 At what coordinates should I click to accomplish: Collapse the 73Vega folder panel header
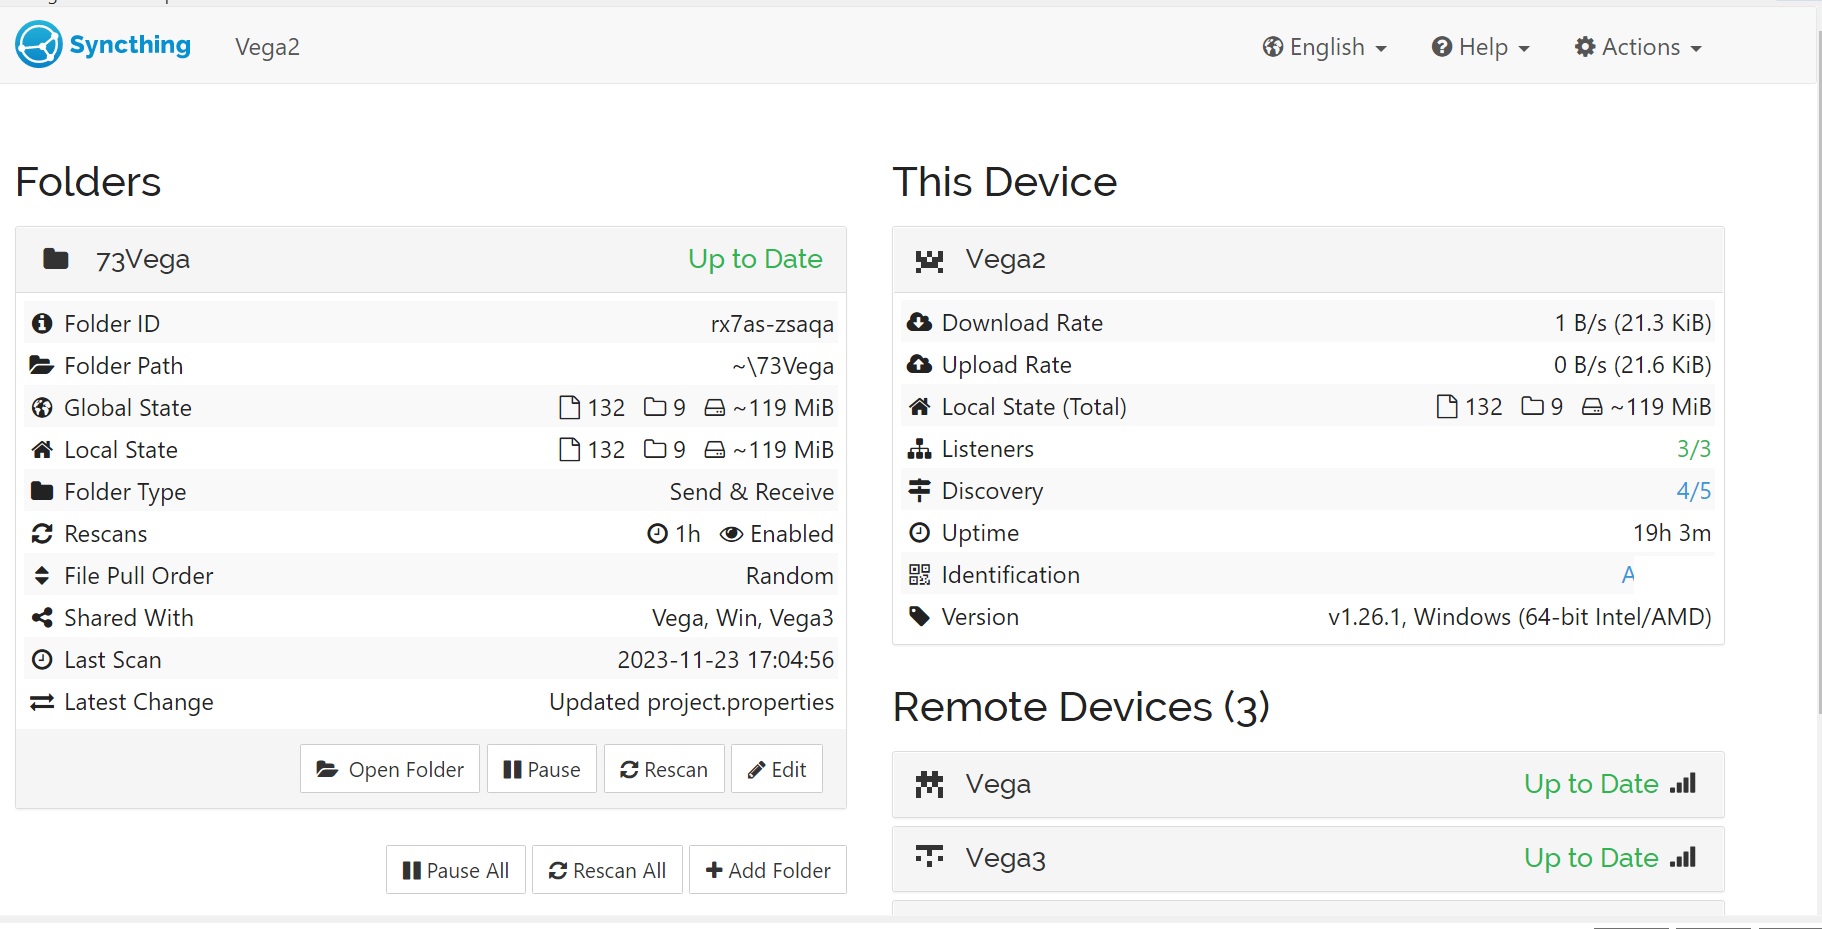pos(431,260)
